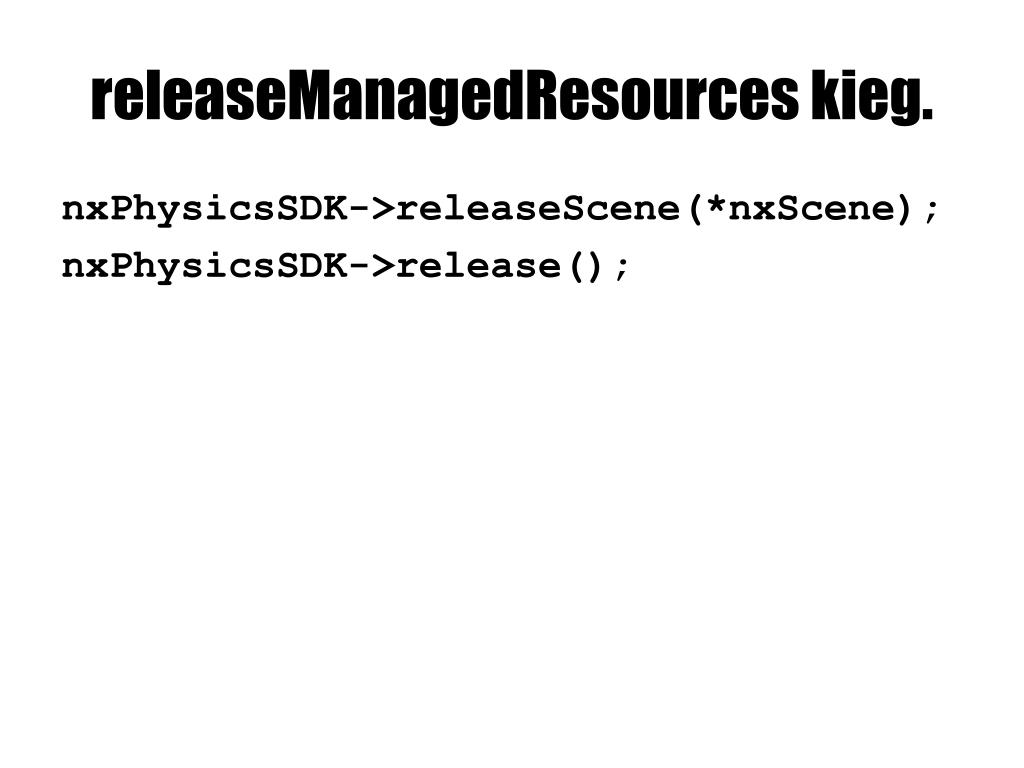
Task: Click the arrow operator before release()
Action: tap(373, 266)
